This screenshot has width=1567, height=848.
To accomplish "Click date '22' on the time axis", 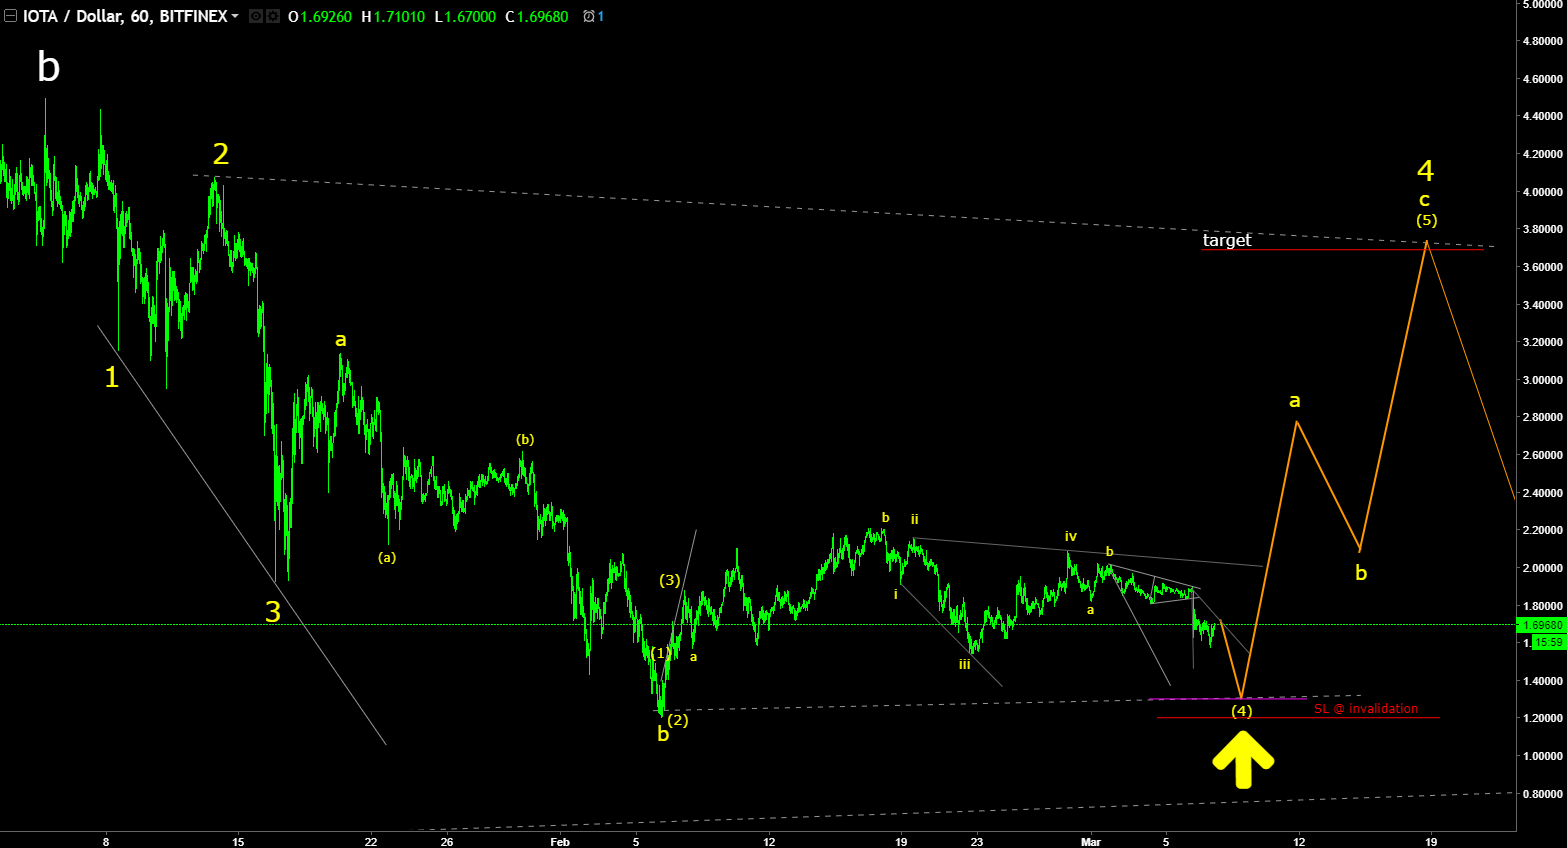I will 371,842.
